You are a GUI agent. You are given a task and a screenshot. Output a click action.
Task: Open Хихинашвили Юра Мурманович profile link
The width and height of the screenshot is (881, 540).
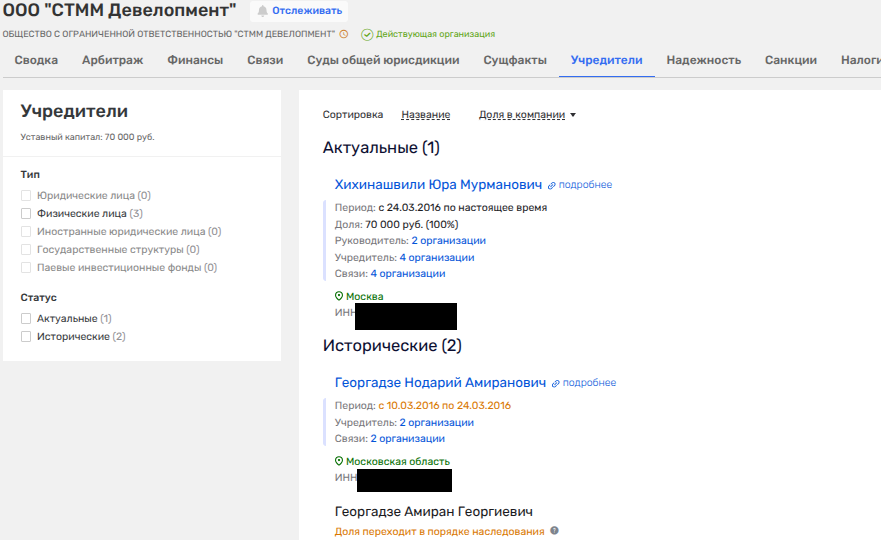438,185
